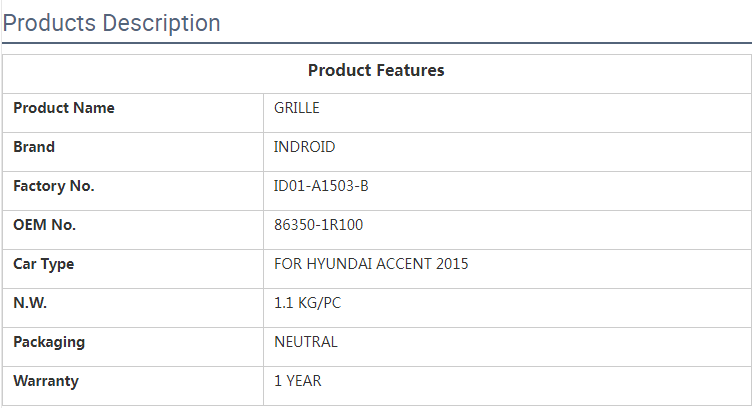The height and width of the screenshot is (408, 753).
Task: Click the Products Description heading
Action: [111, 22]
